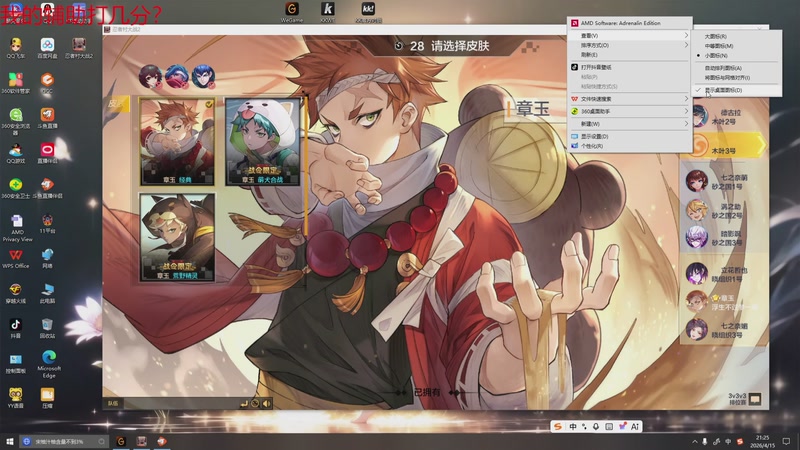This screenshot has width=800, height=450.
Task: Open 个性化(R) from context menu
Action: 630,146
